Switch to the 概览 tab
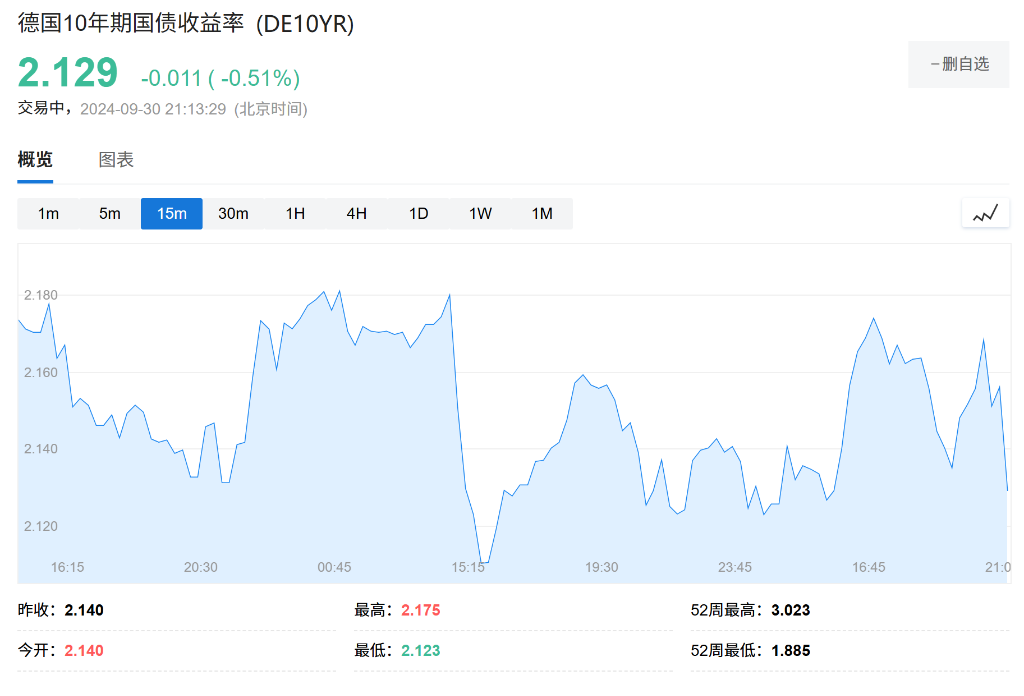The width and height of the screenshot is (1024, 696). point(35,160)
